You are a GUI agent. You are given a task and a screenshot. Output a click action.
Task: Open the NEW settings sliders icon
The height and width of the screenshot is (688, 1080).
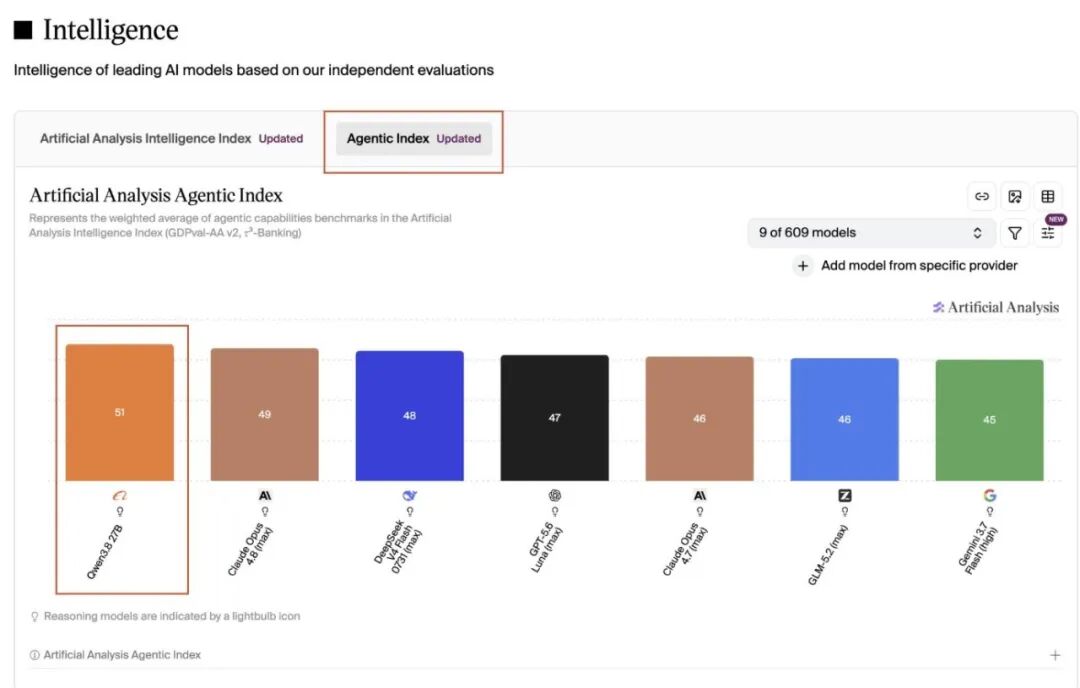point(1048,233)
